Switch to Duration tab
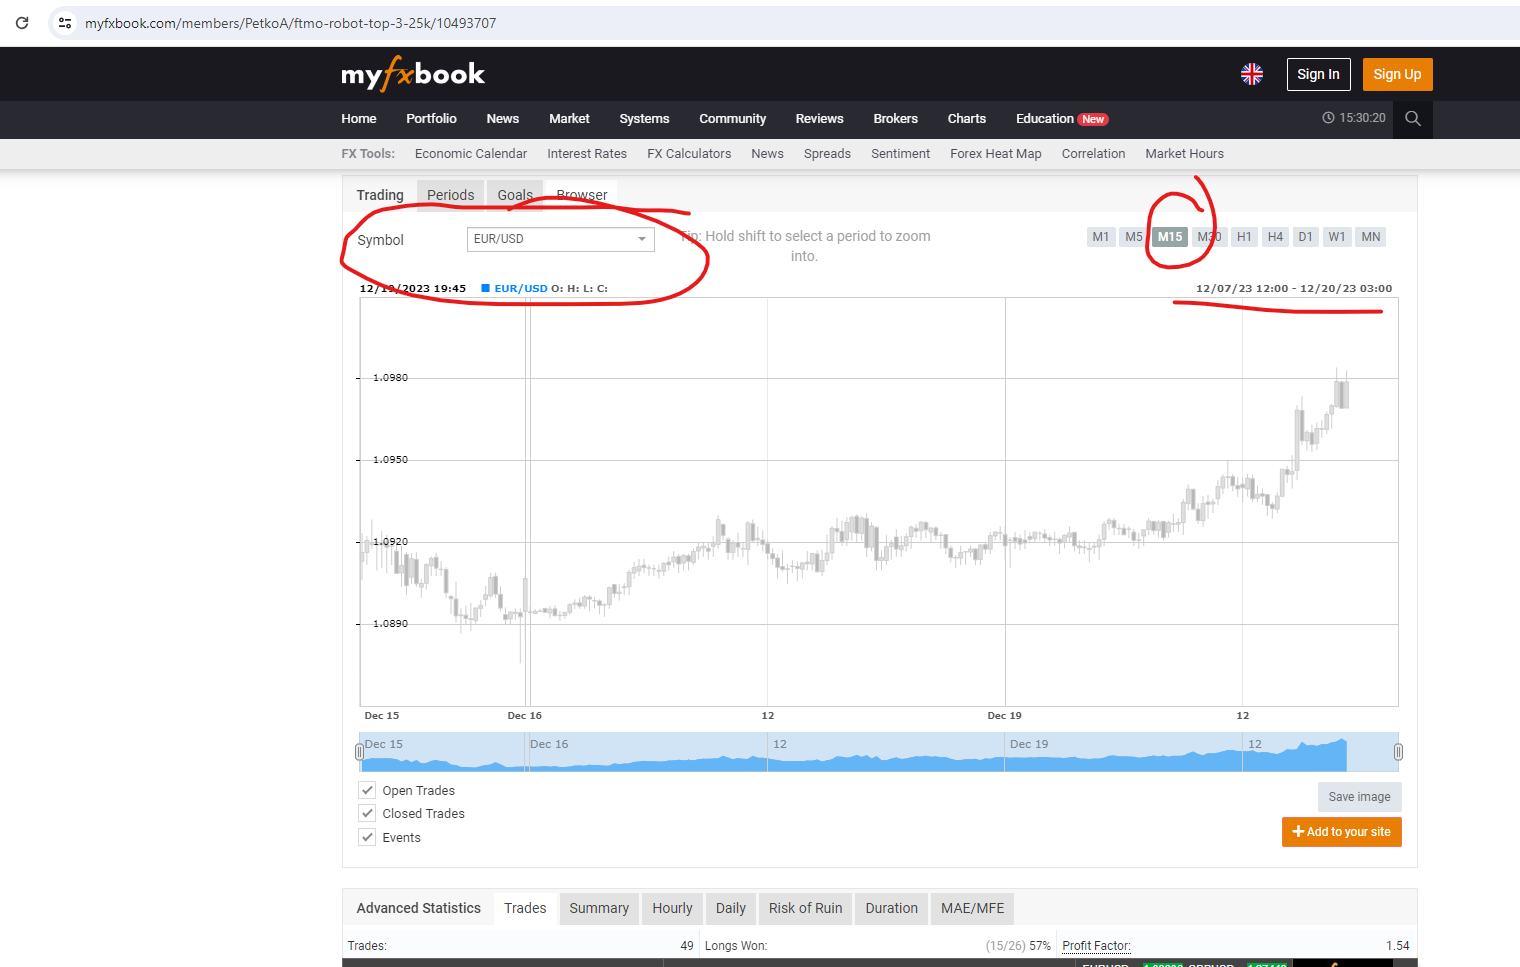1520x967 pixels. pyautogui.click(x=891, y=908)
